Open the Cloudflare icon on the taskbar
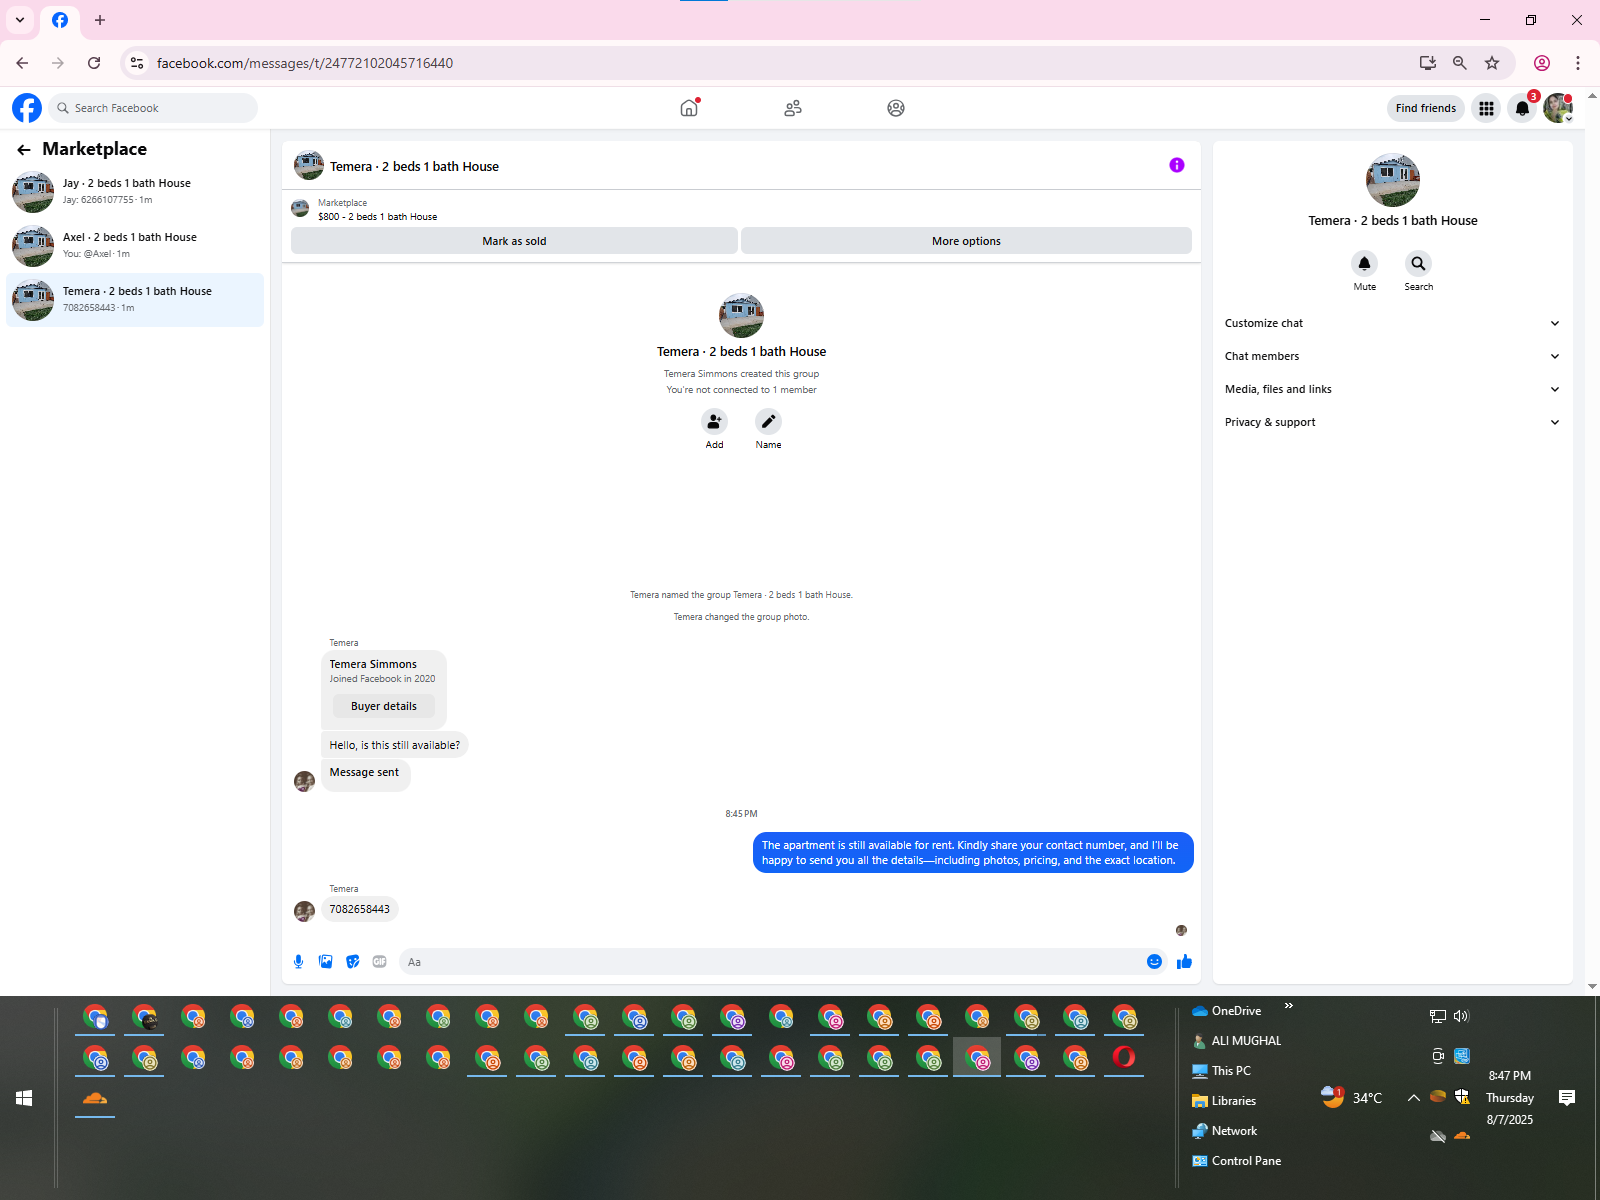 95,1098
